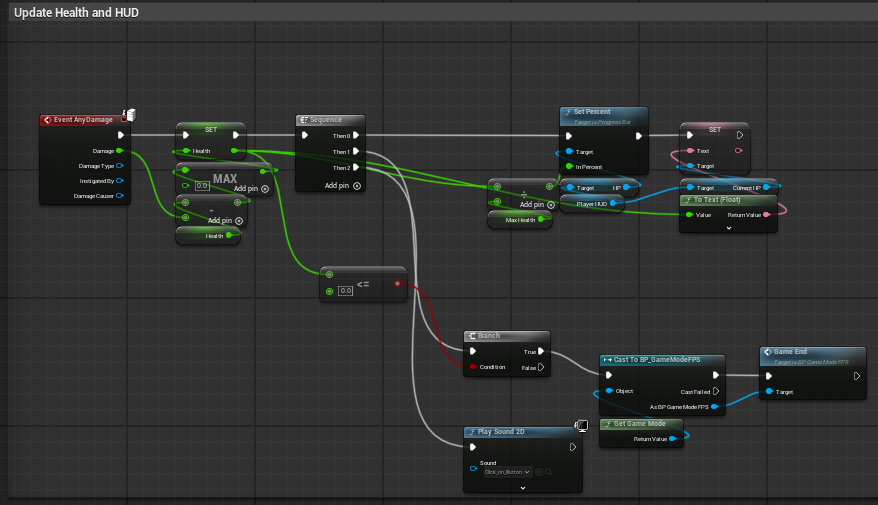Click the Branch node icon
The image size is (878, 505).
pyautogui.click(x=472, y=336)
